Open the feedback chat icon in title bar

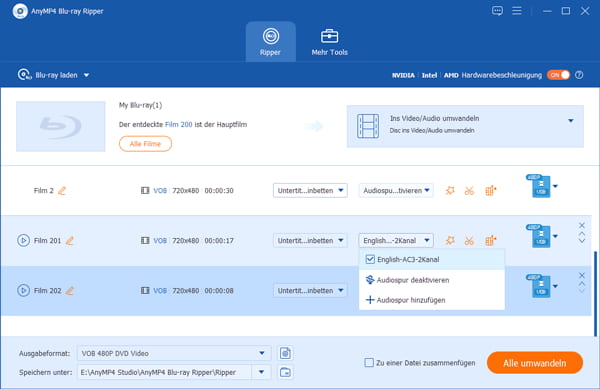pos(497,11)
